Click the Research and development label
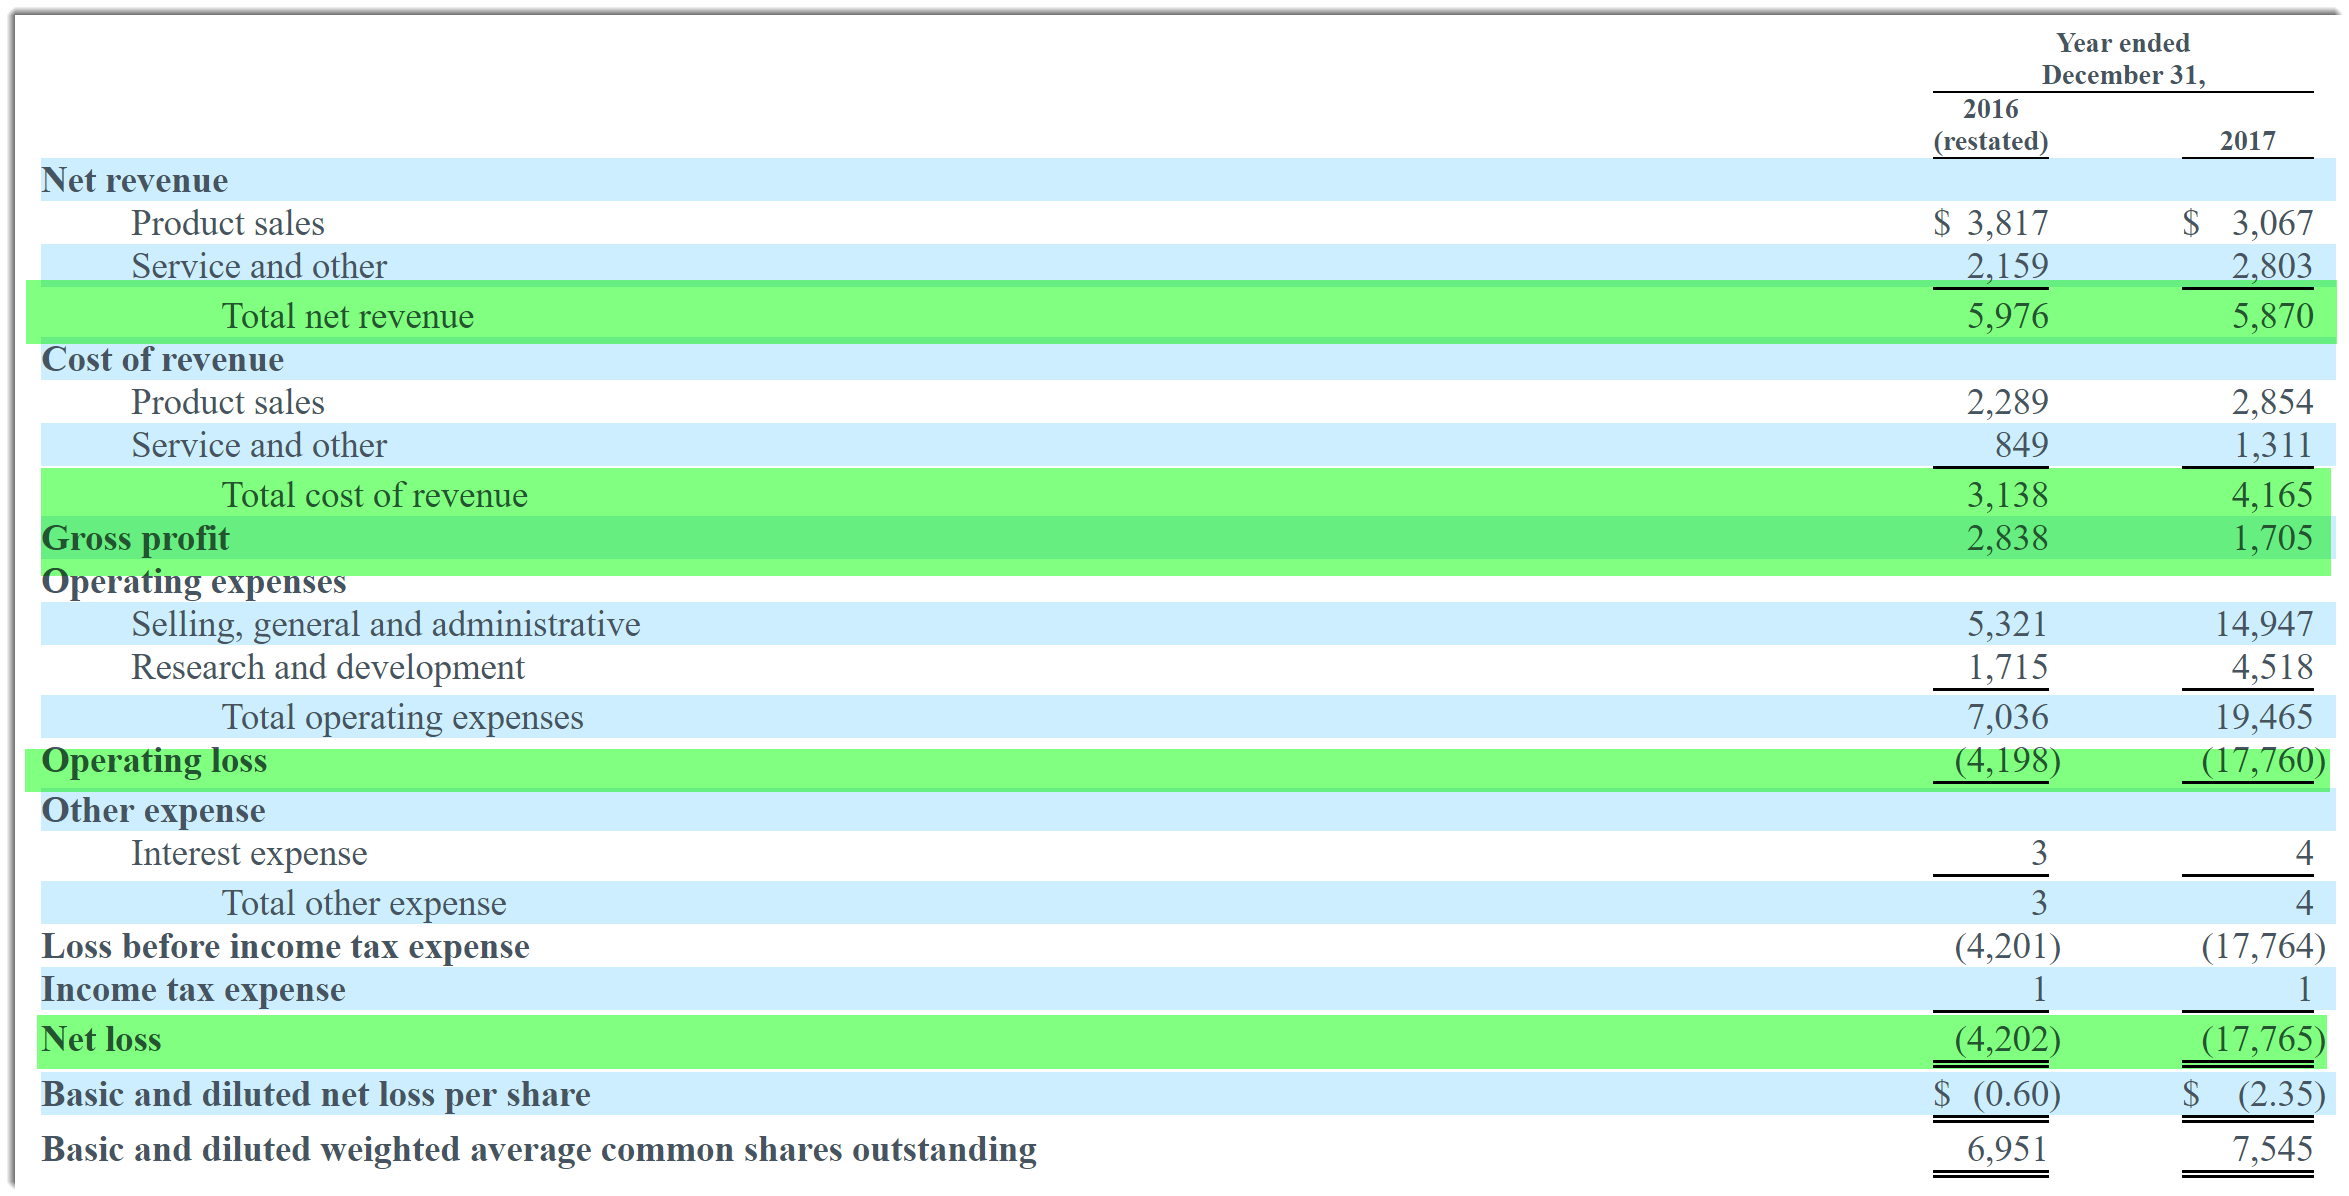The height and width of the screenshot is (1196, 2349). tap(327, 667)
